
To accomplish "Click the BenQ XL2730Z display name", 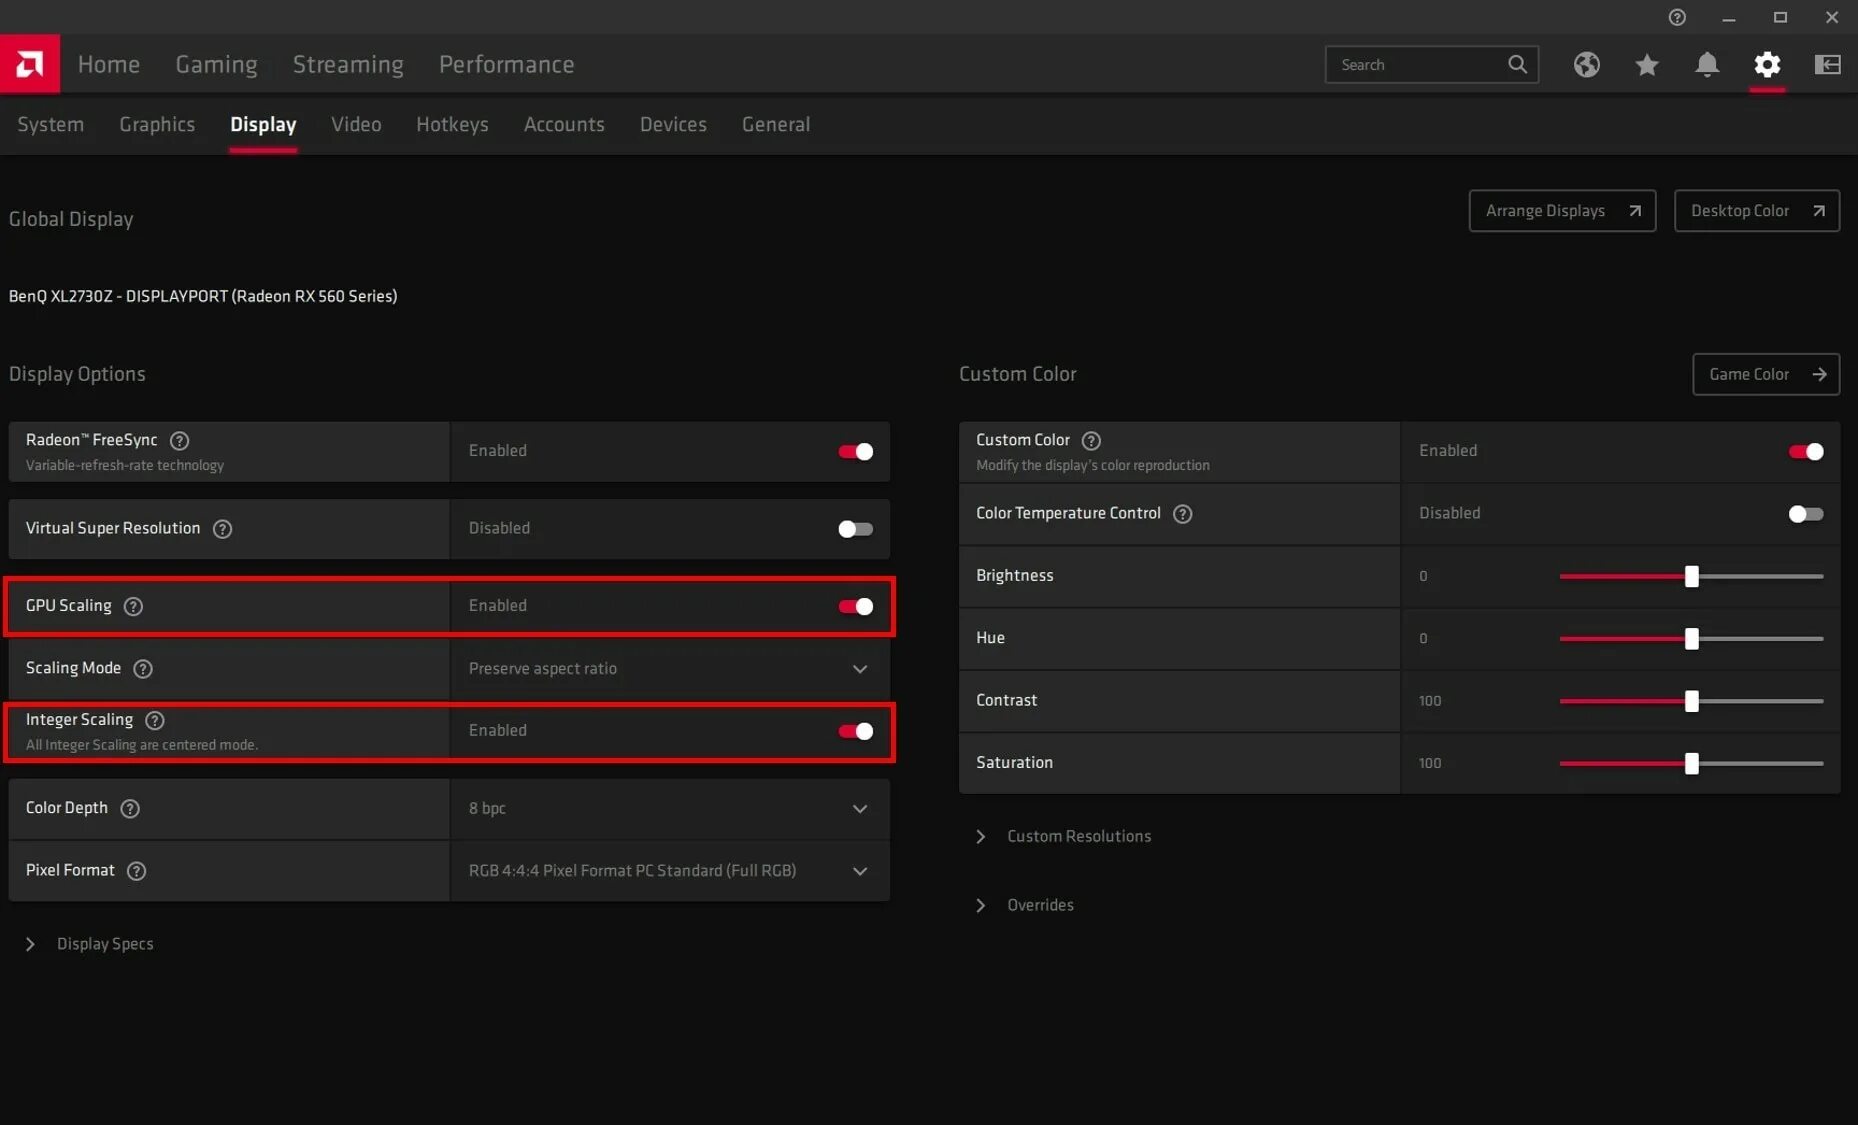I will tap(203, 297).
